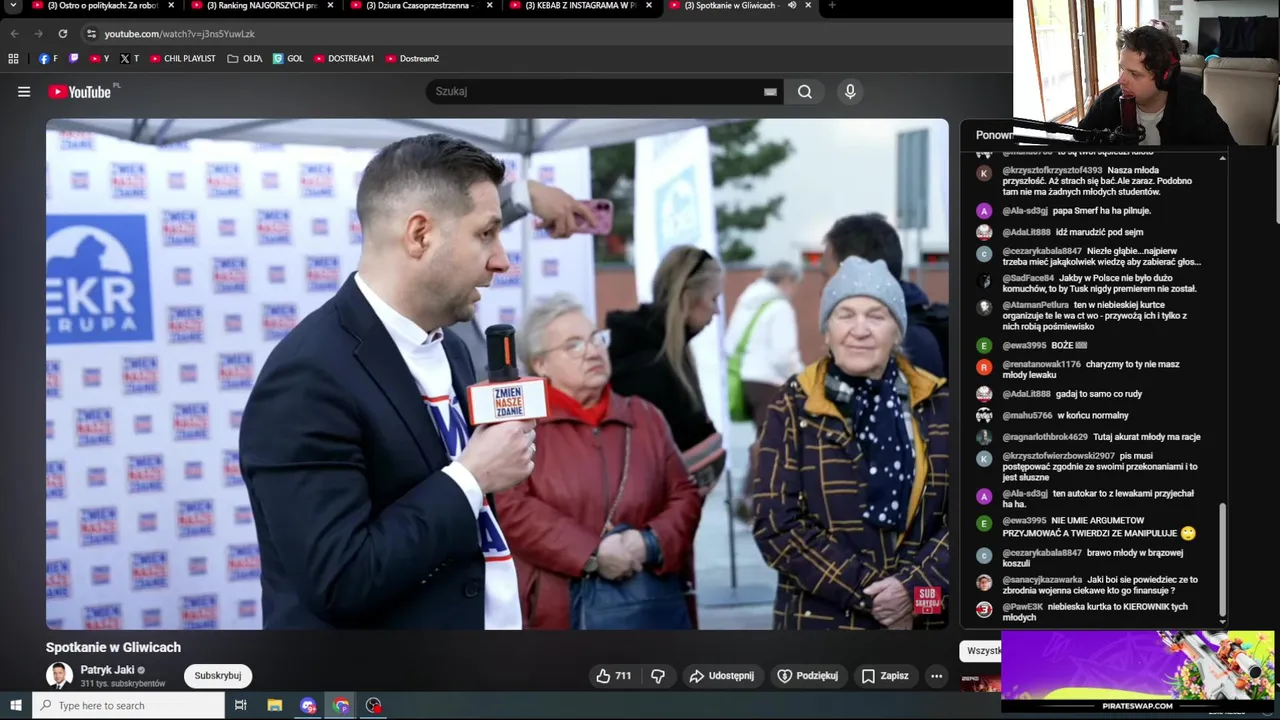Expand the OLD\ bookmarks folder

244,58
